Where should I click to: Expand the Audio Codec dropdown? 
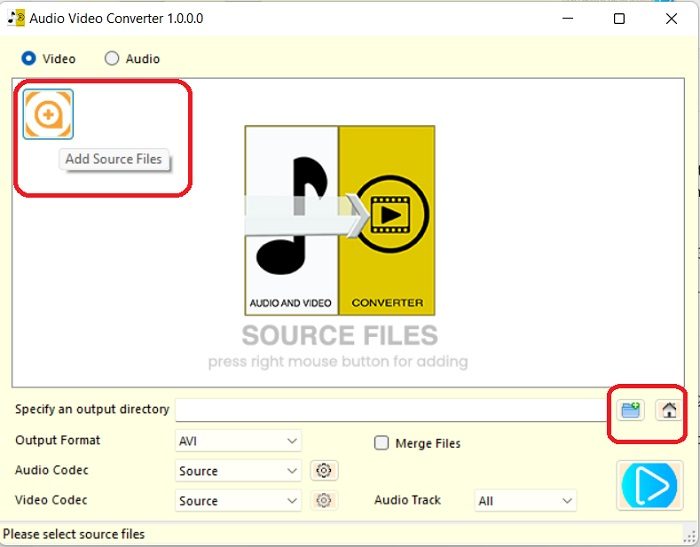pyautogui.click(x=238, y=471)
